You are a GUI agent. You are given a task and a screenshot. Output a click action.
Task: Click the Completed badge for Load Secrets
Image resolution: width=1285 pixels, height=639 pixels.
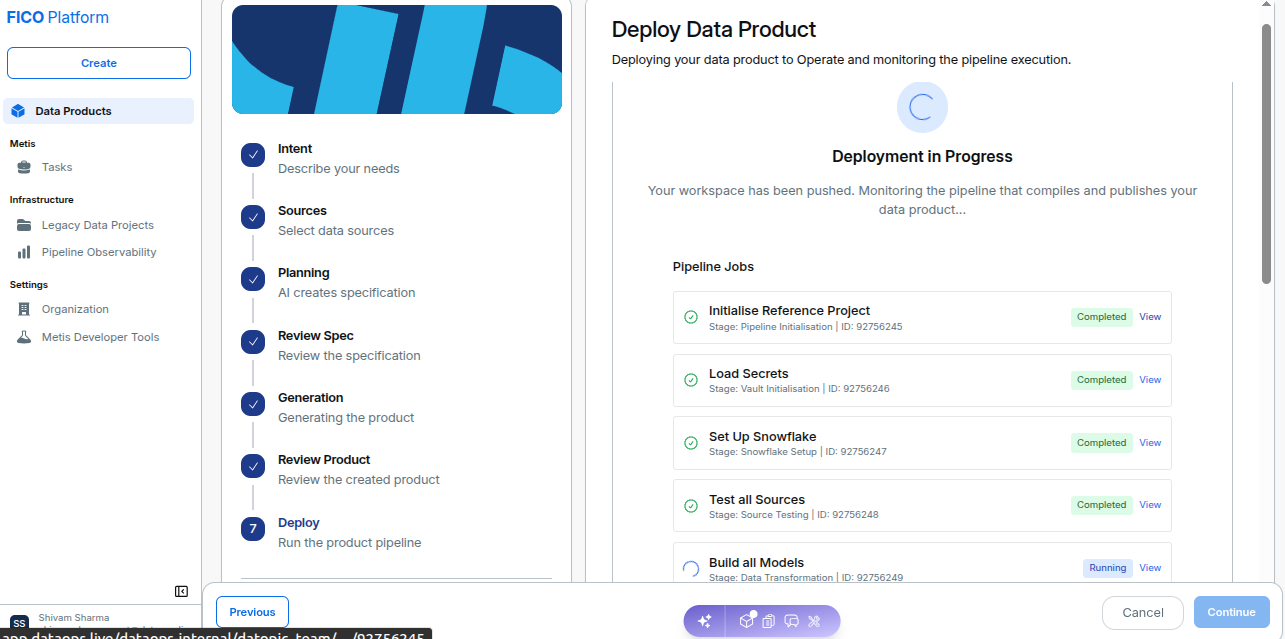[x=1102, y=380]
